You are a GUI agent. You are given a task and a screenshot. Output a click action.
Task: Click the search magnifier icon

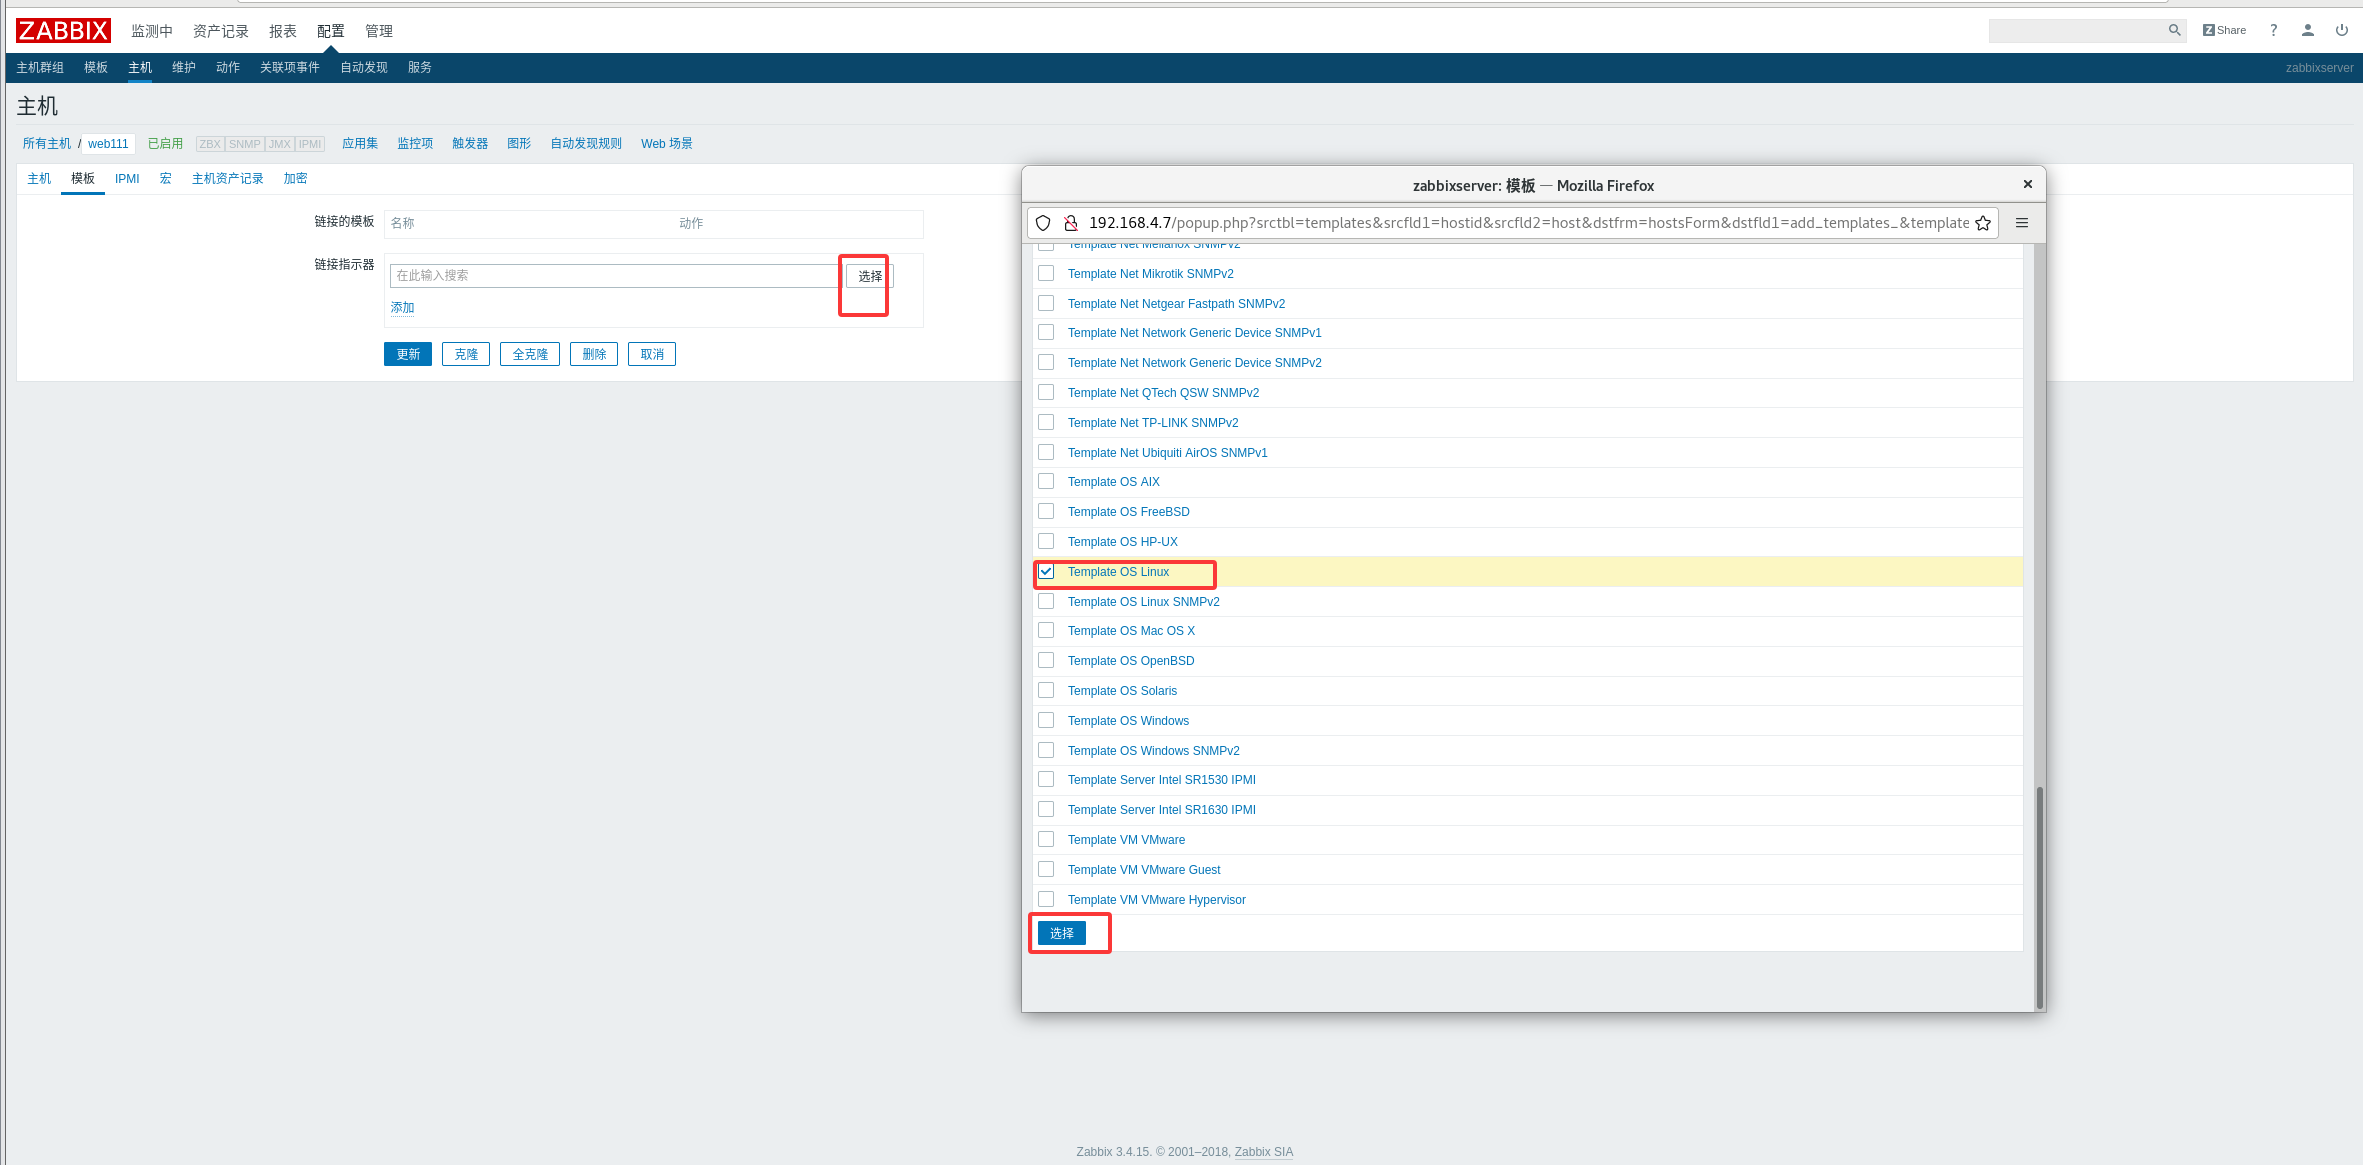coord(2174,30)
